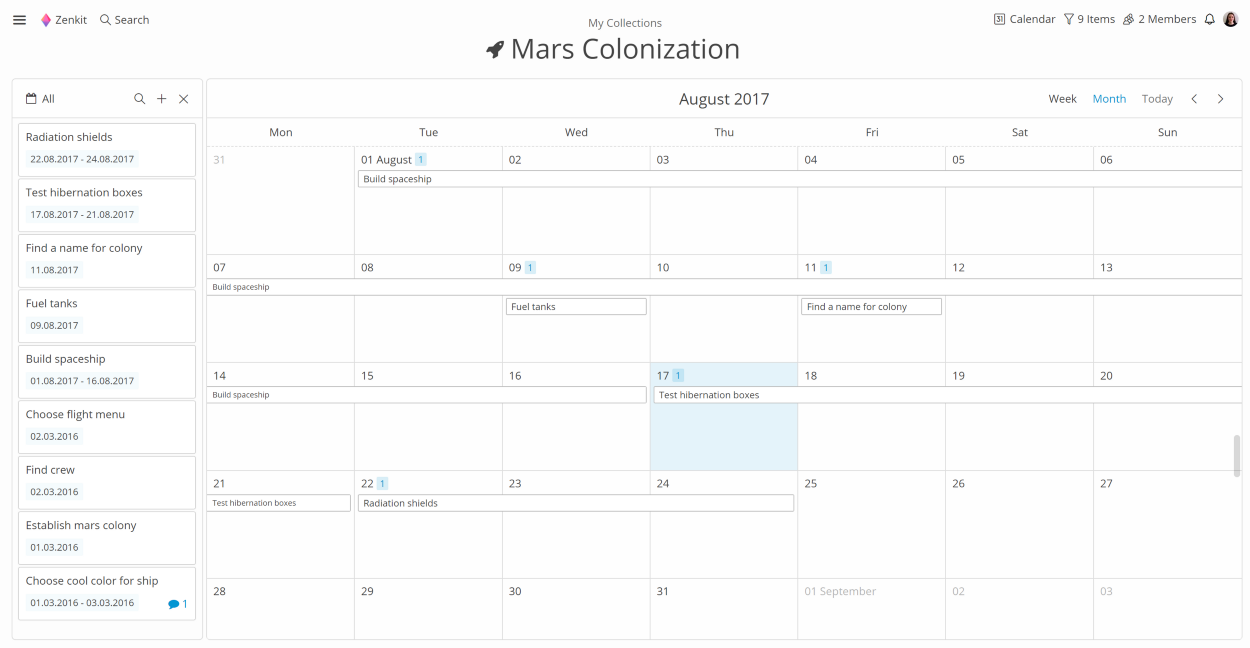Go to the next month
Viewport: 1250px width, 648px height.
point(1220,99)
